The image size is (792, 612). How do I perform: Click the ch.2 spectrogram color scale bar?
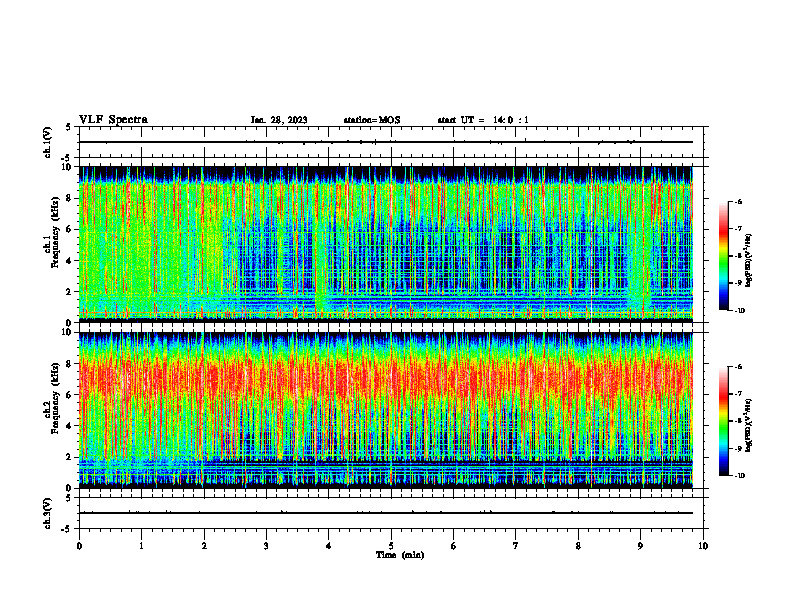[x=724, y=421]
